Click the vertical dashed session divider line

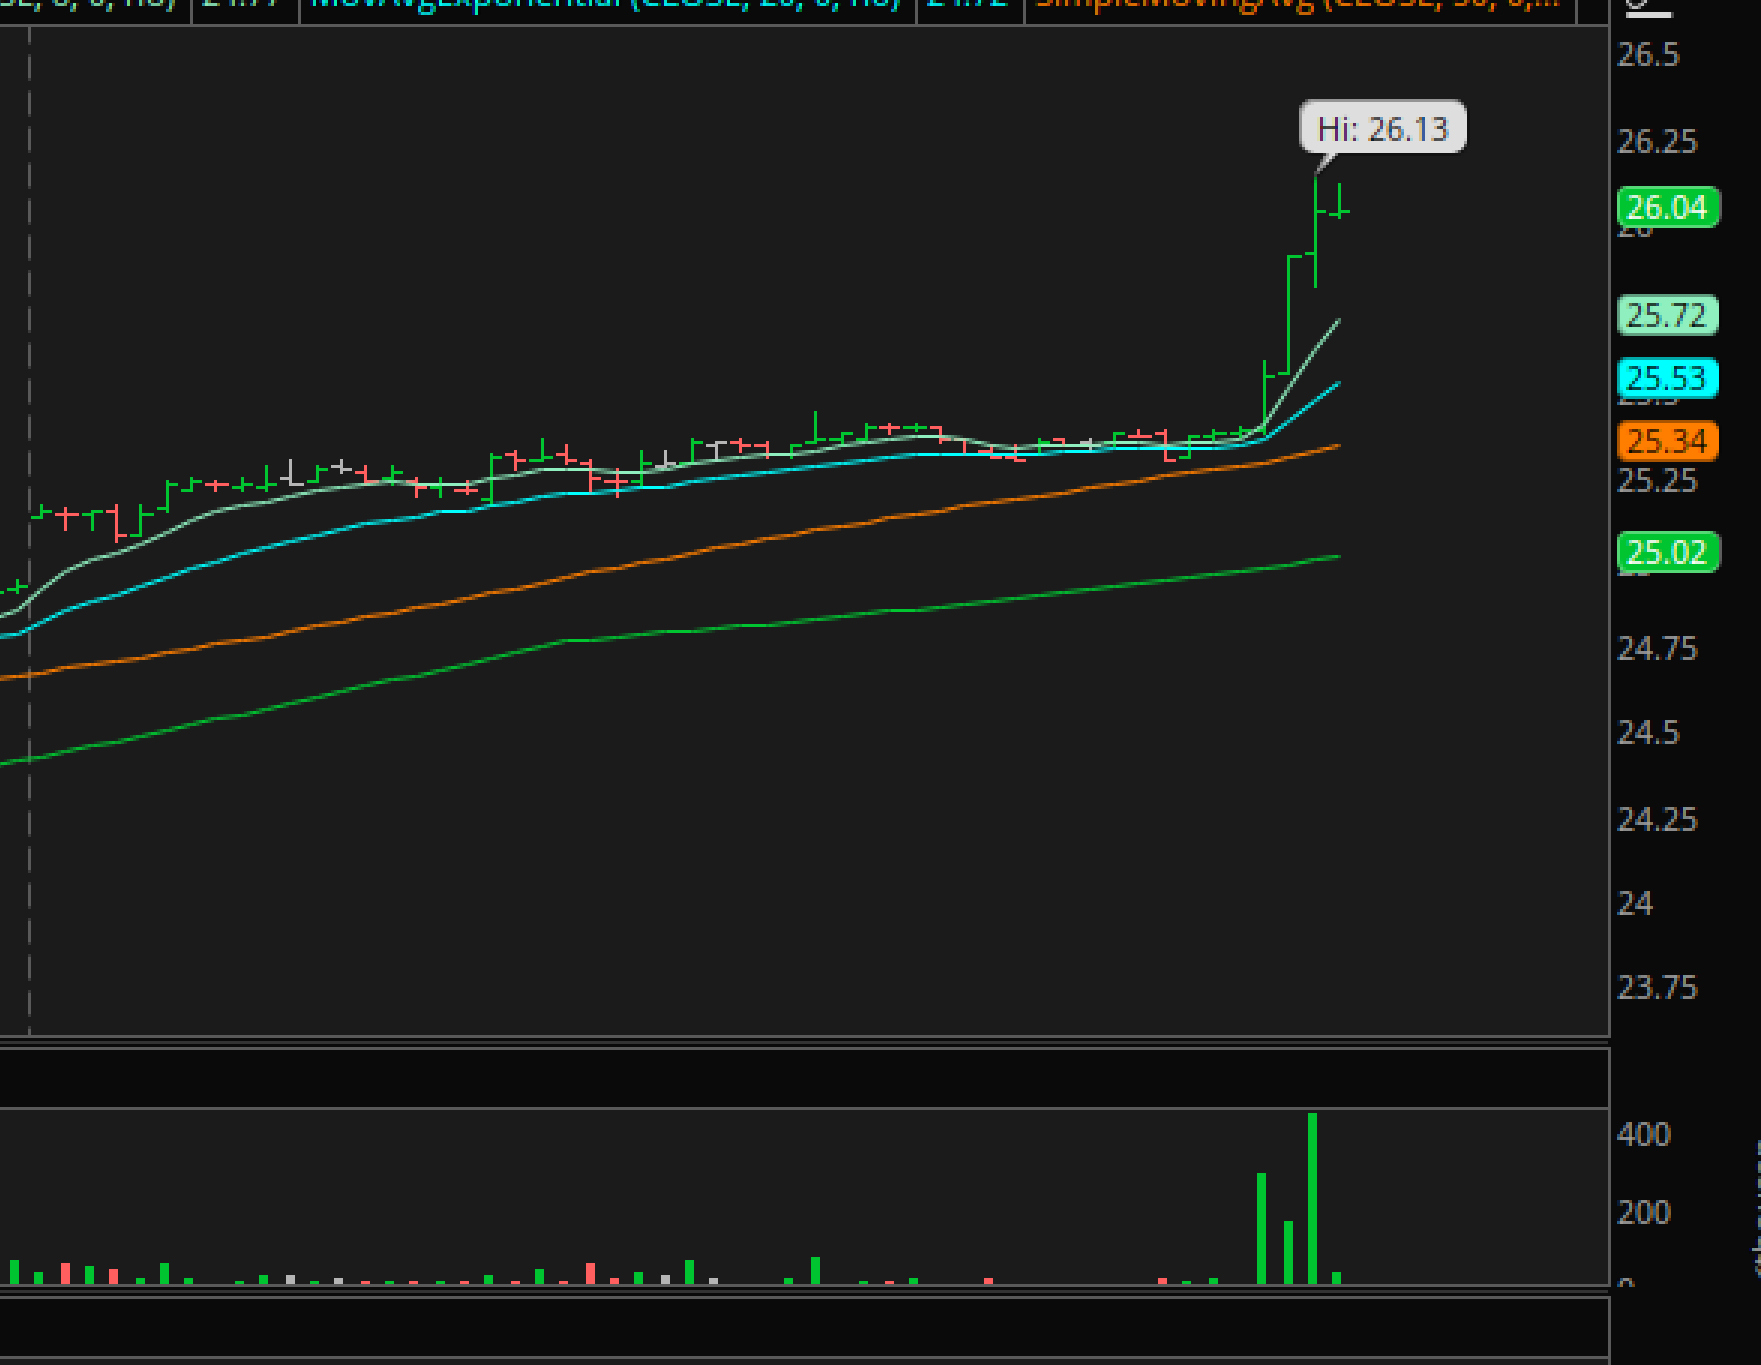point(29,530)
